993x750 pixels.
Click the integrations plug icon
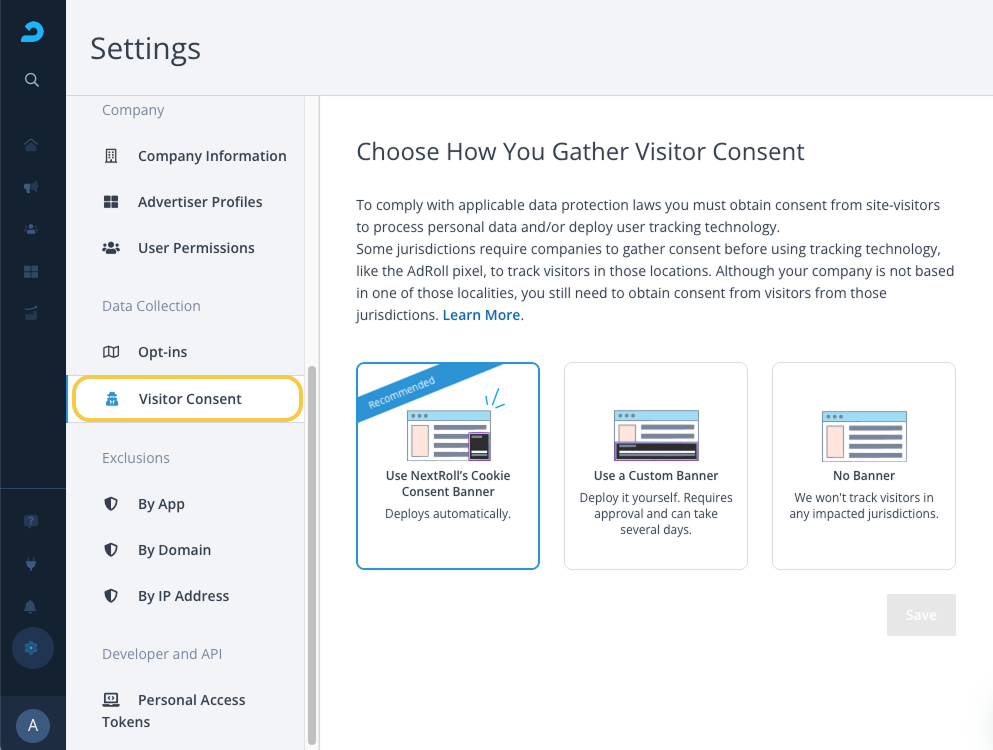tap(32, 564)
